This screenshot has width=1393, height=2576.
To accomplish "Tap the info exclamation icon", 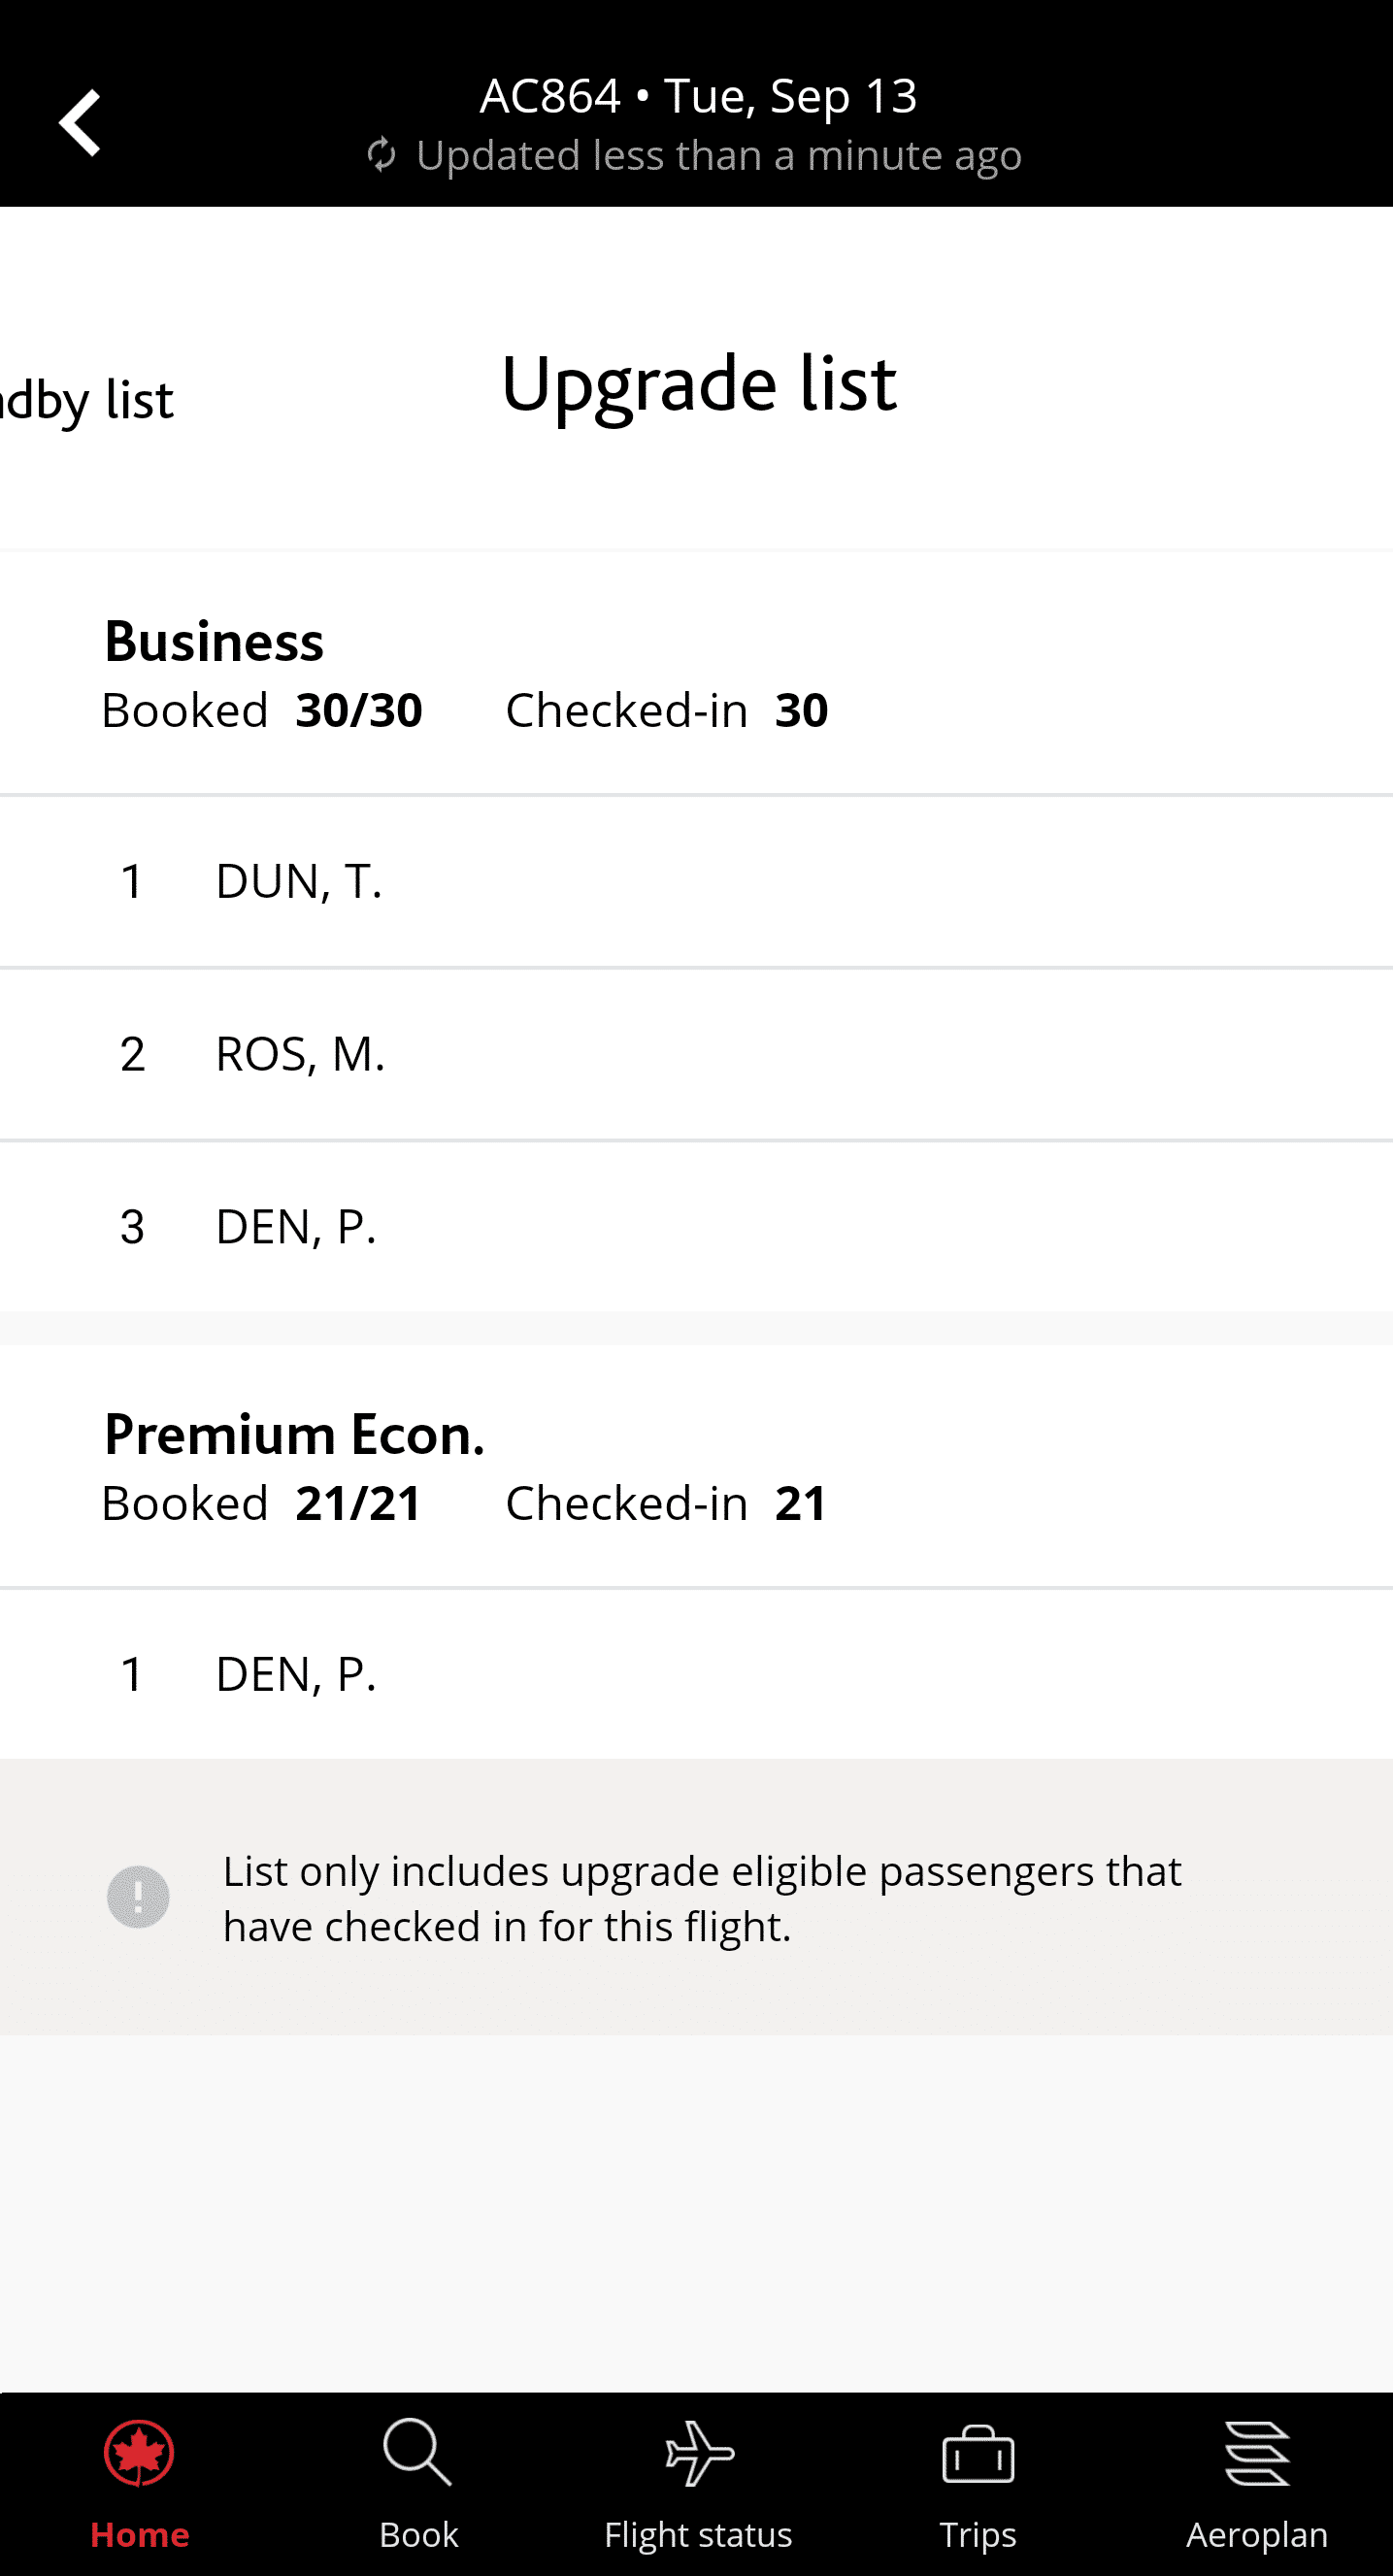I will coord(138,1897).
